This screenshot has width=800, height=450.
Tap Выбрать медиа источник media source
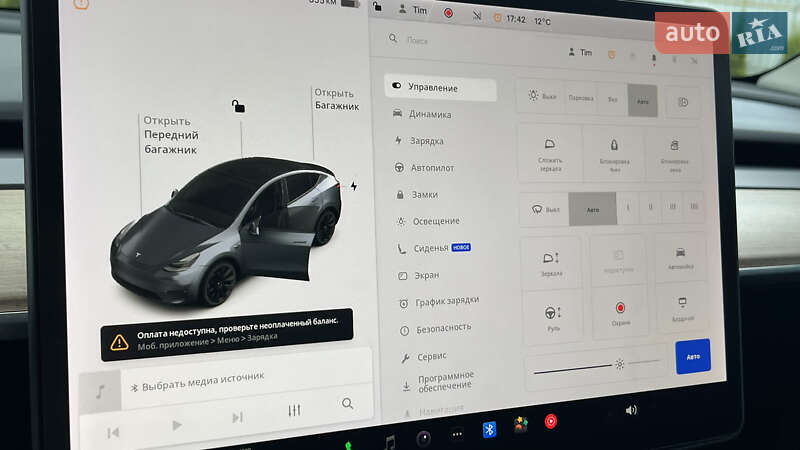[198, 382]
